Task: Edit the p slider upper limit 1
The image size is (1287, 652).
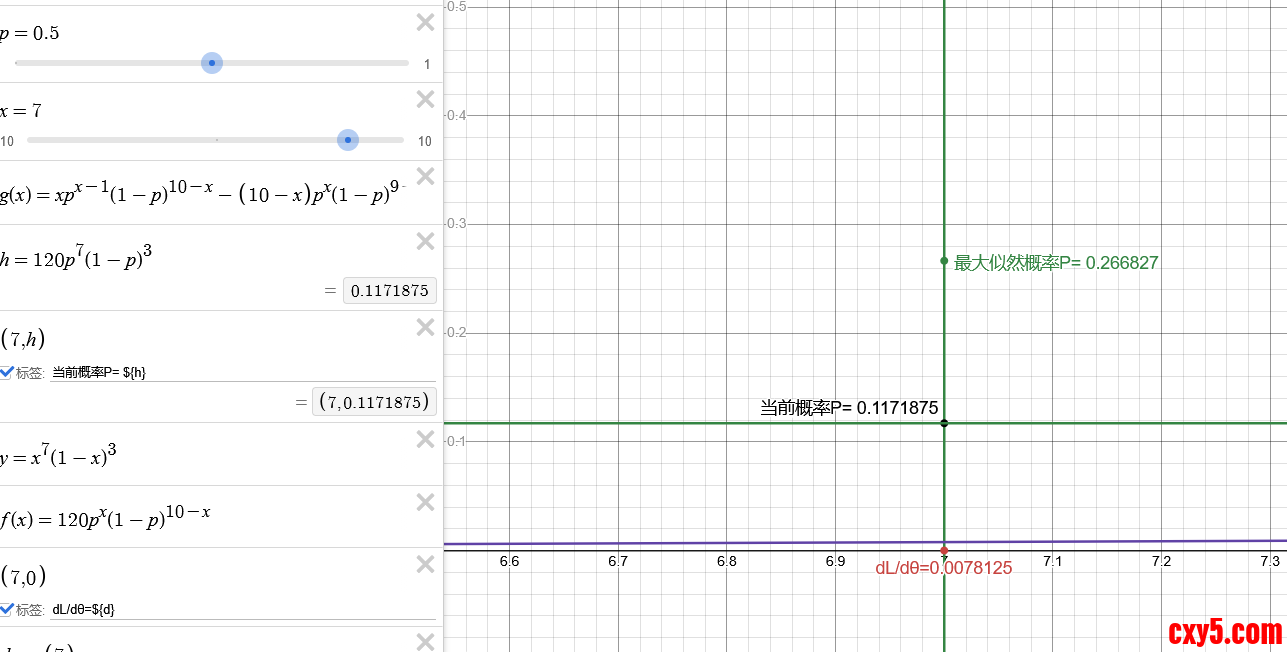Action: (x=427, y=64)
